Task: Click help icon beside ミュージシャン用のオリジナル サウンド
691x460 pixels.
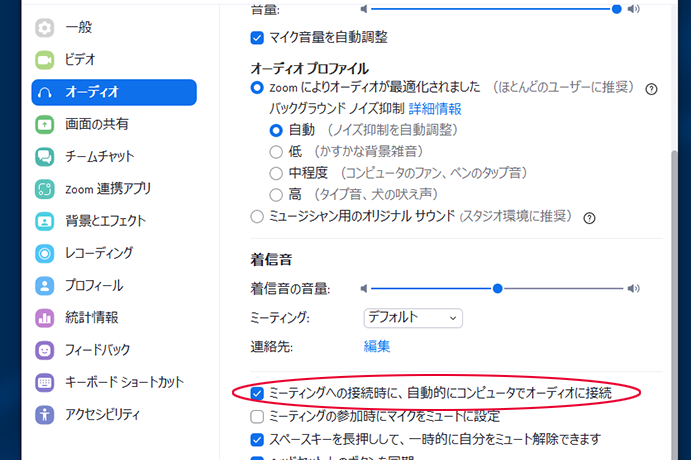Action: coord(589,218)
